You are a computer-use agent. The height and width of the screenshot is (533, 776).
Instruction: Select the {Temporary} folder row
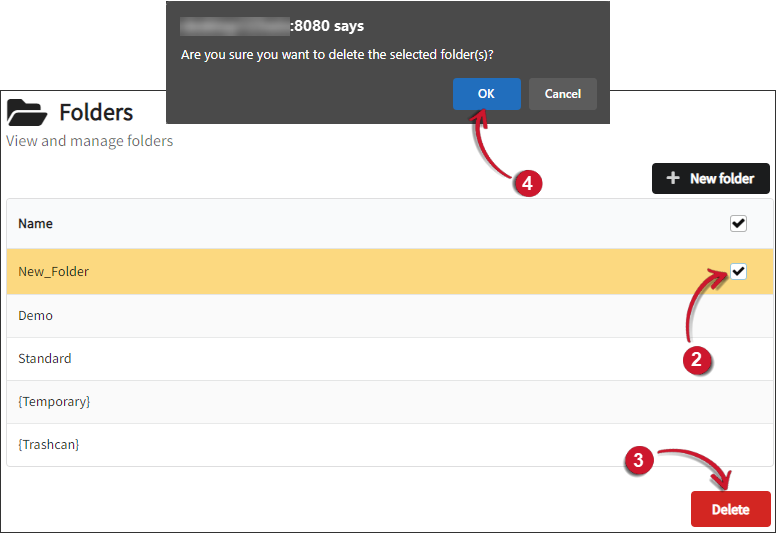click(x=390, y=402)
